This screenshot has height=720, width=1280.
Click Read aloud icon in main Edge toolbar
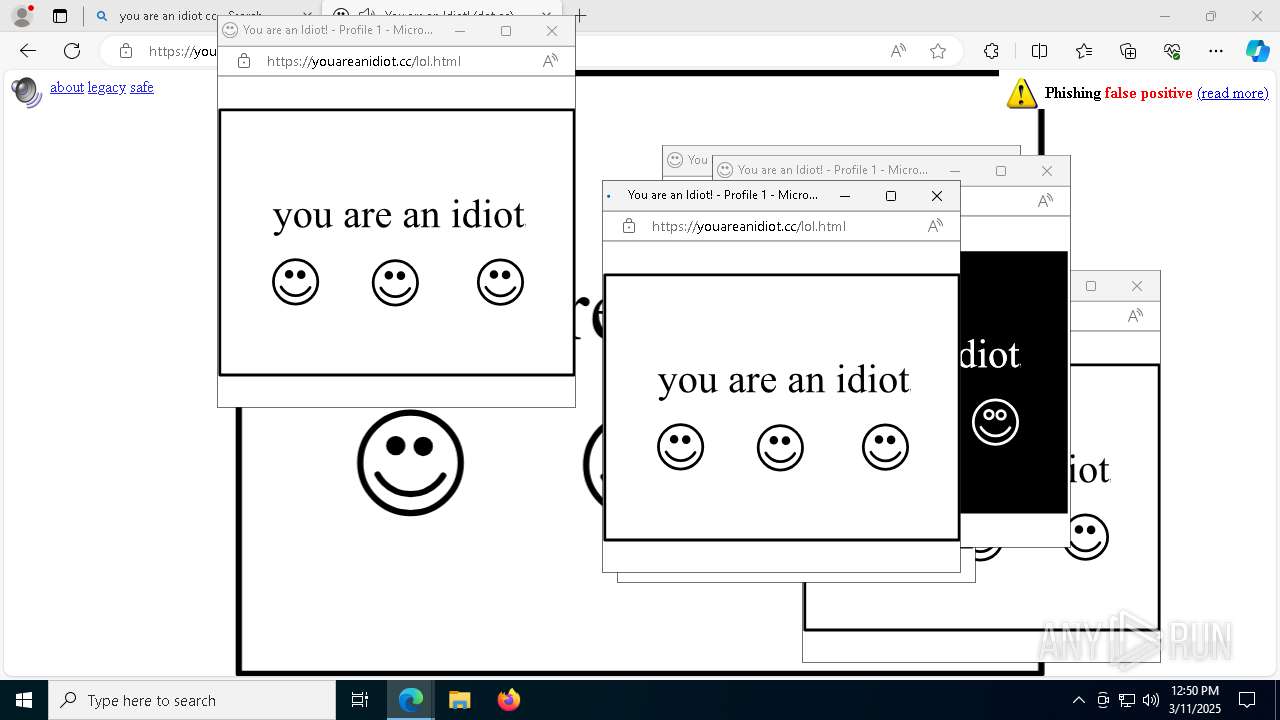(898, 51)
